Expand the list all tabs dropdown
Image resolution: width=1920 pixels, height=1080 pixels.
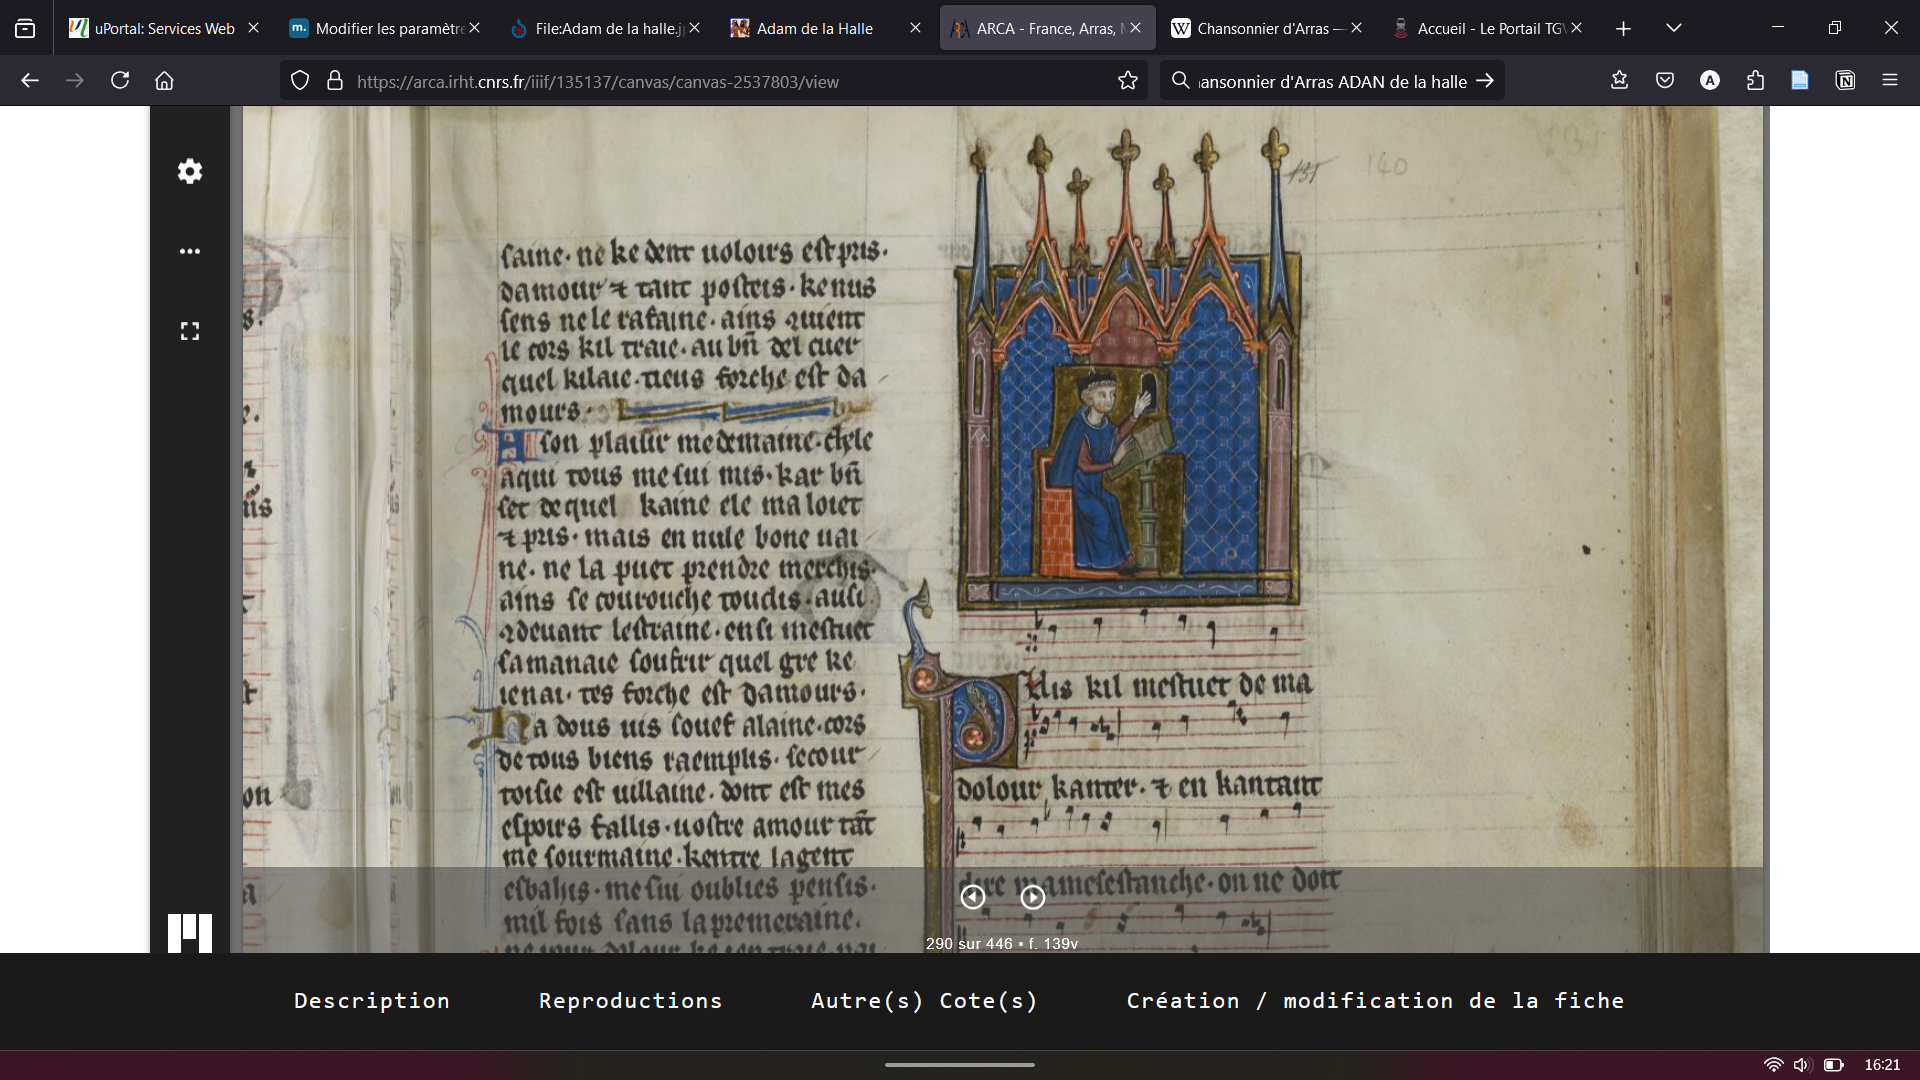coord(1674,28)
